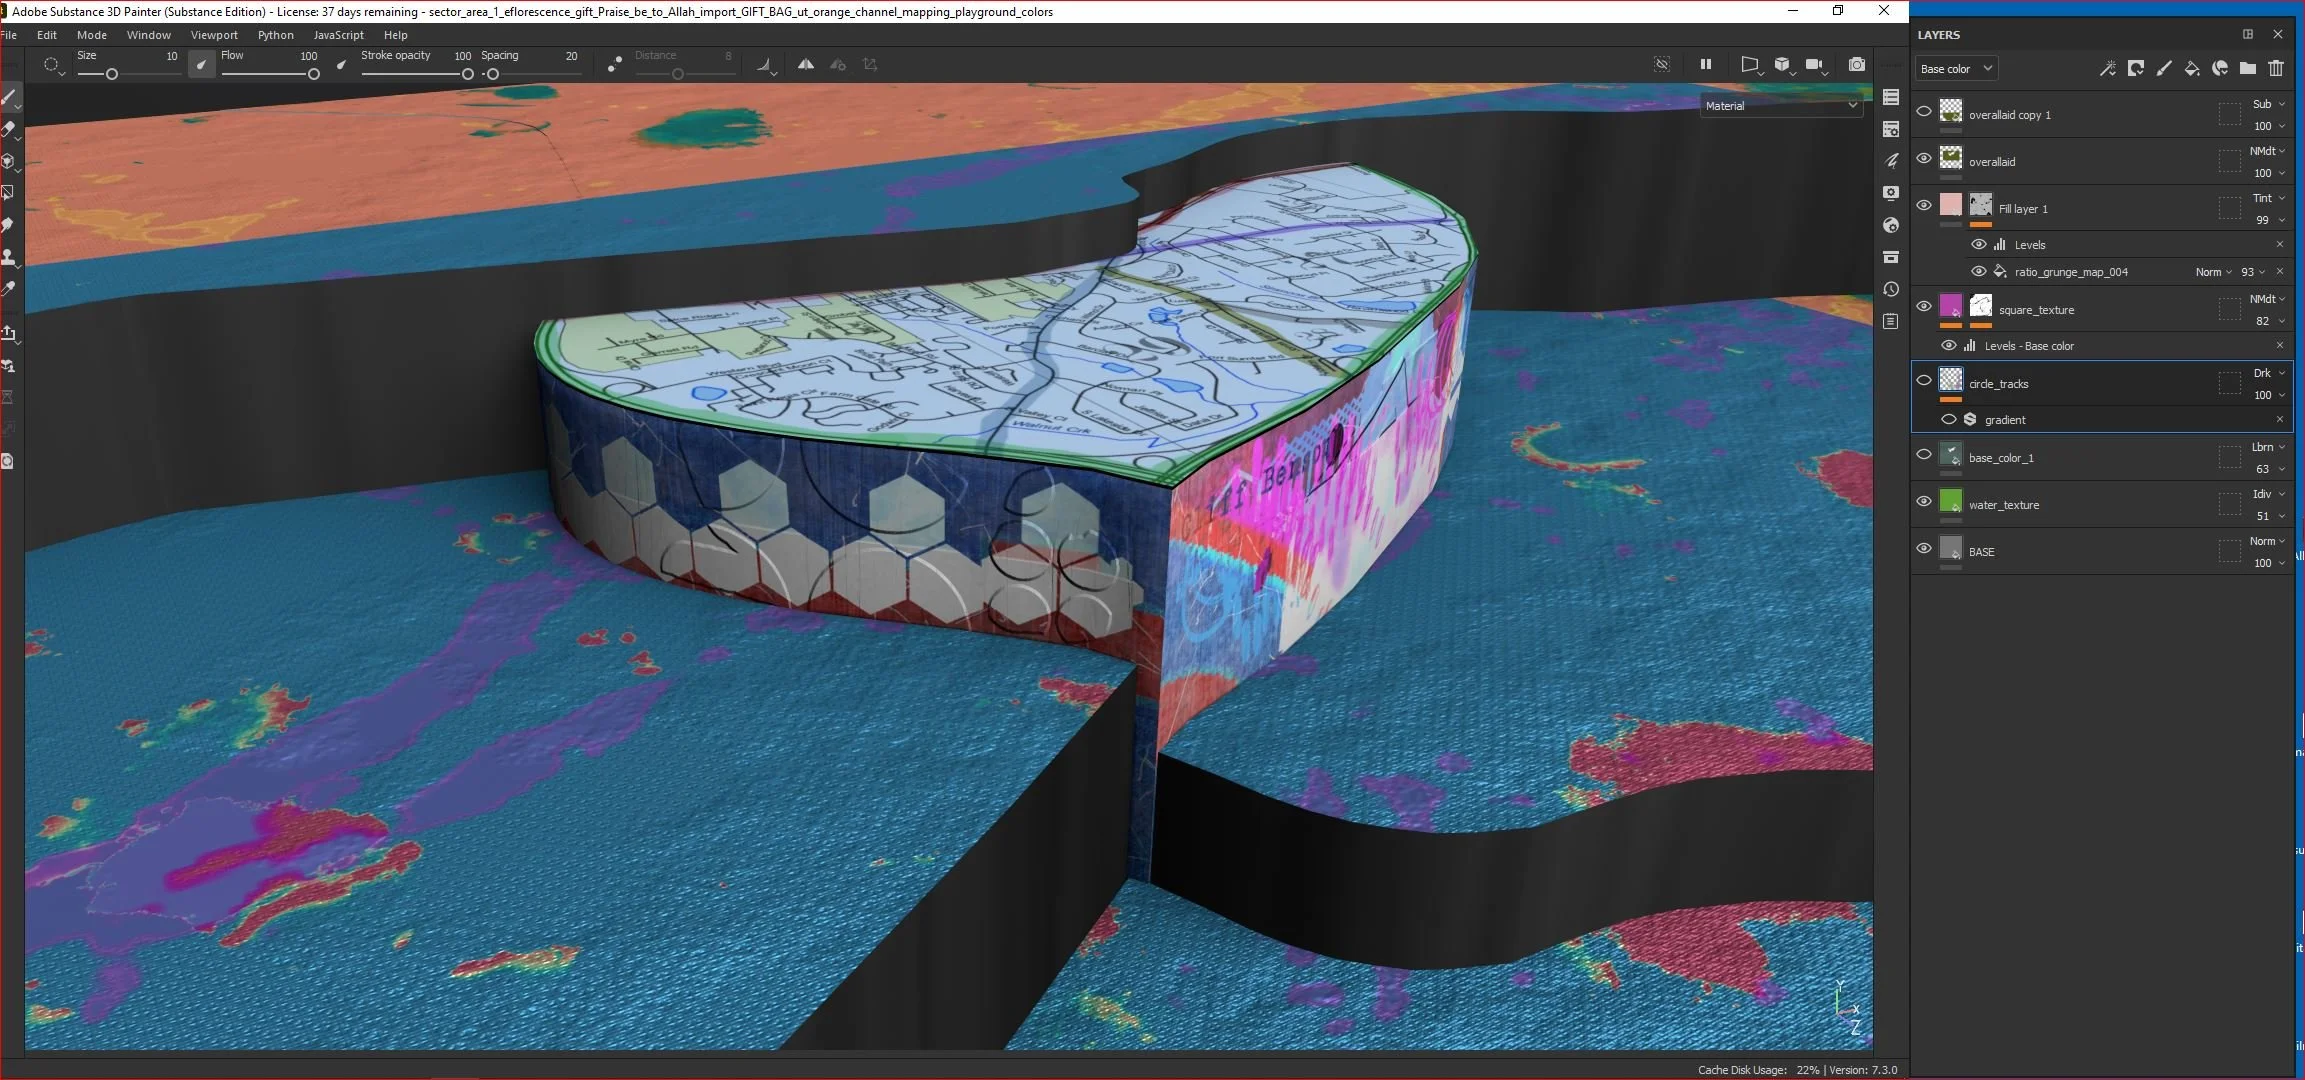The width and height of the screenshot is (2305, 1080).
Task: Toggle visibility of overallaid copy 1 layer
Action: pyautogui.click(x=1924, y=112)
